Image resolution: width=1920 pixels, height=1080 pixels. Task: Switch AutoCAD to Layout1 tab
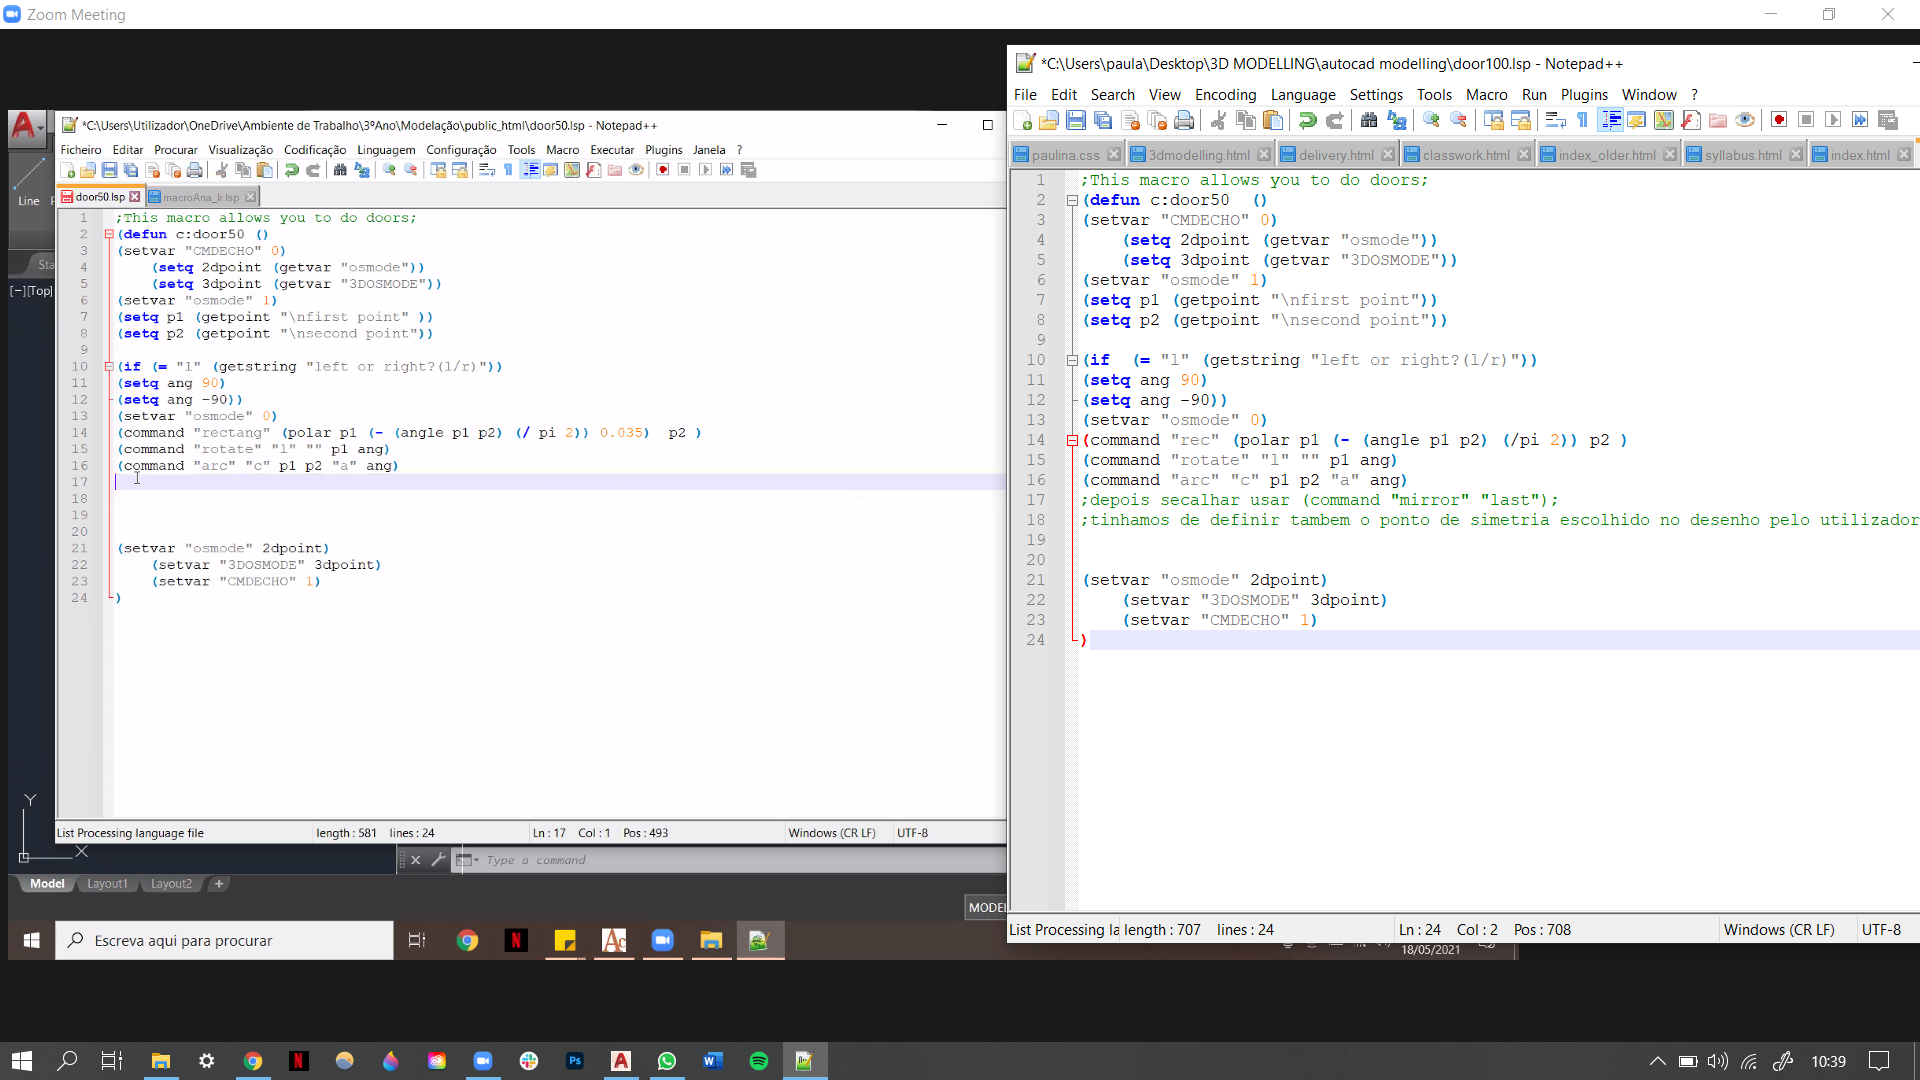(x=107, y=884)
